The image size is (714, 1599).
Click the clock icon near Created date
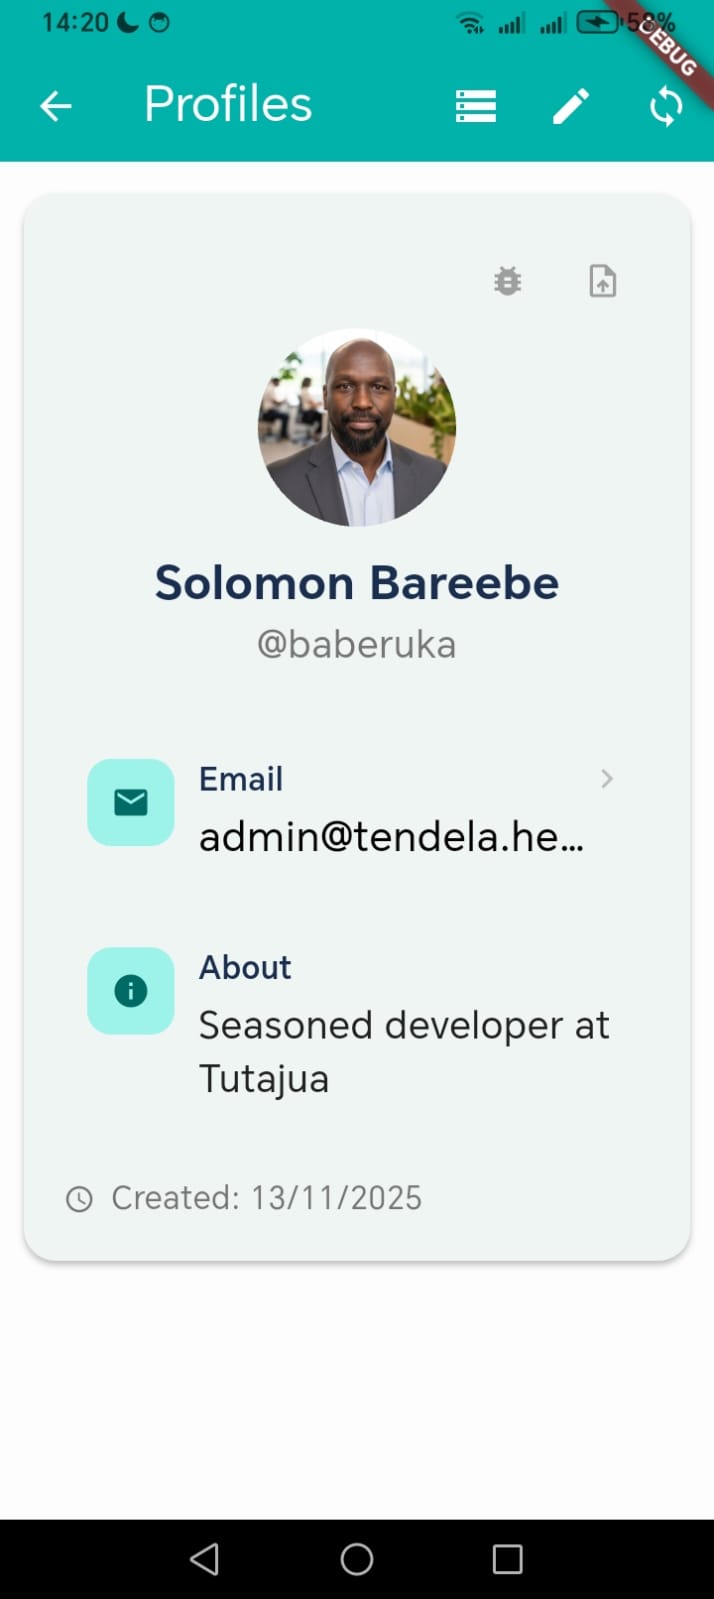click(x=80, y=1197)
